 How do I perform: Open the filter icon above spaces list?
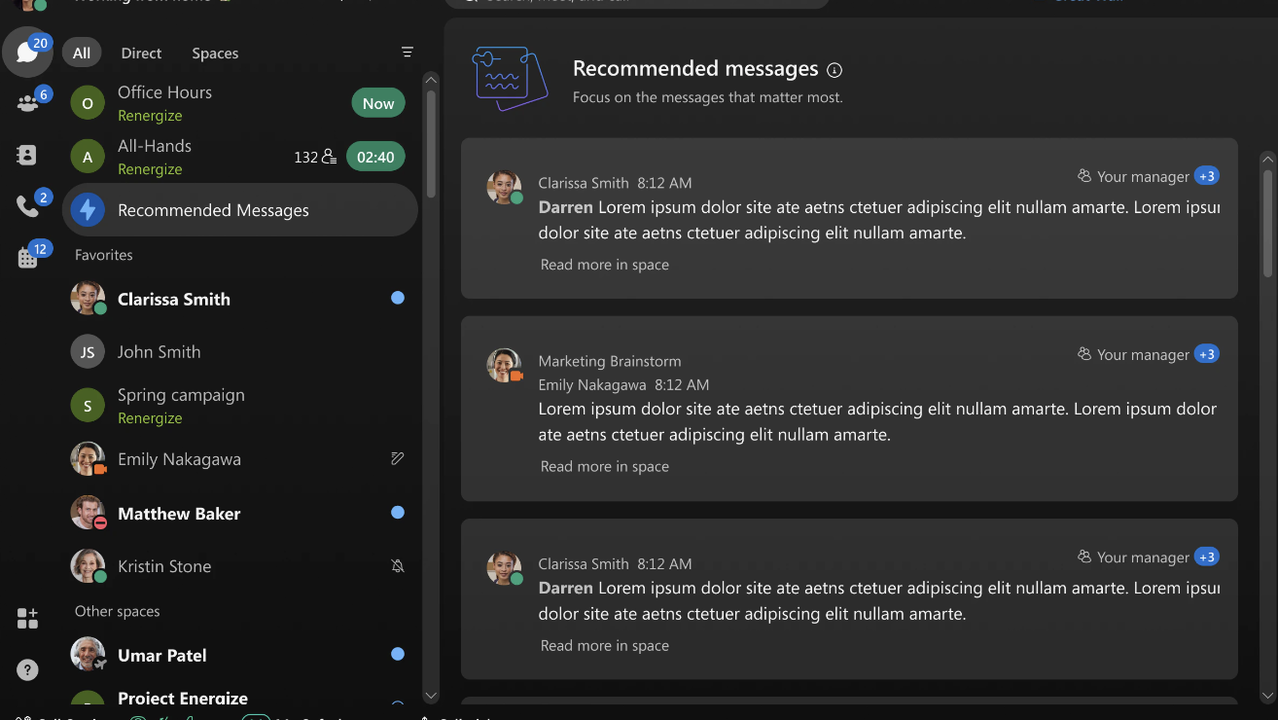pos(407,52)
